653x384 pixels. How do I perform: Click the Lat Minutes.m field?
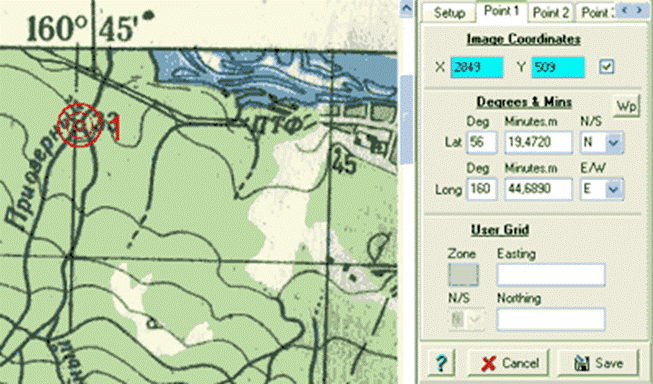[538, 142]
